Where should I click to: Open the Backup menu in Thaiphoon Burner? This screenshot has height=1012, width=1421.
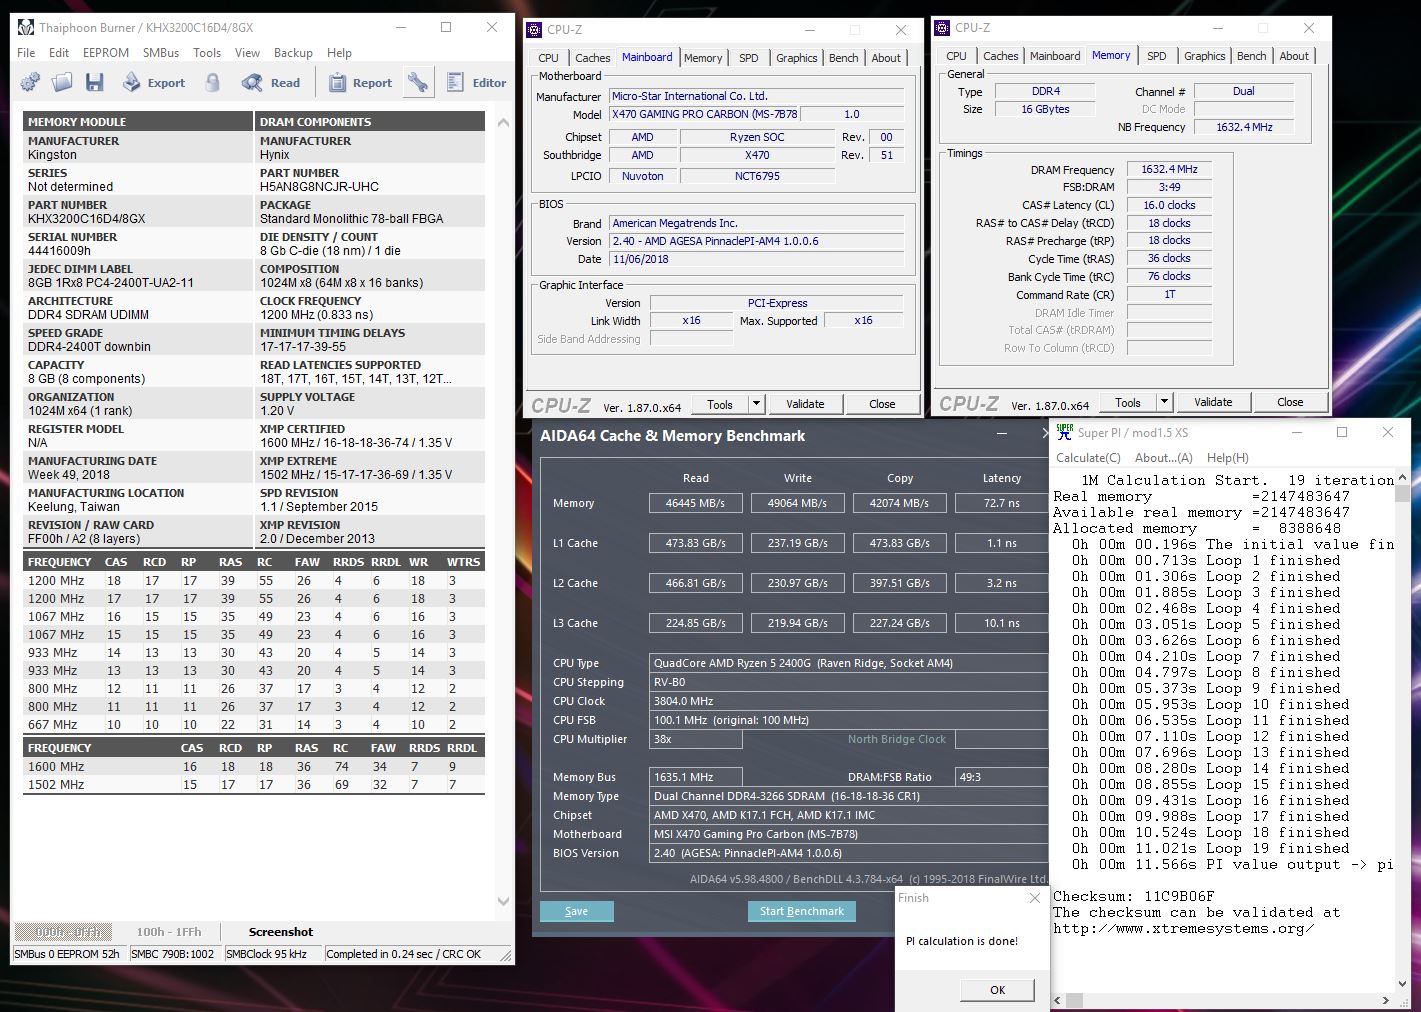(x=293, y=52)
